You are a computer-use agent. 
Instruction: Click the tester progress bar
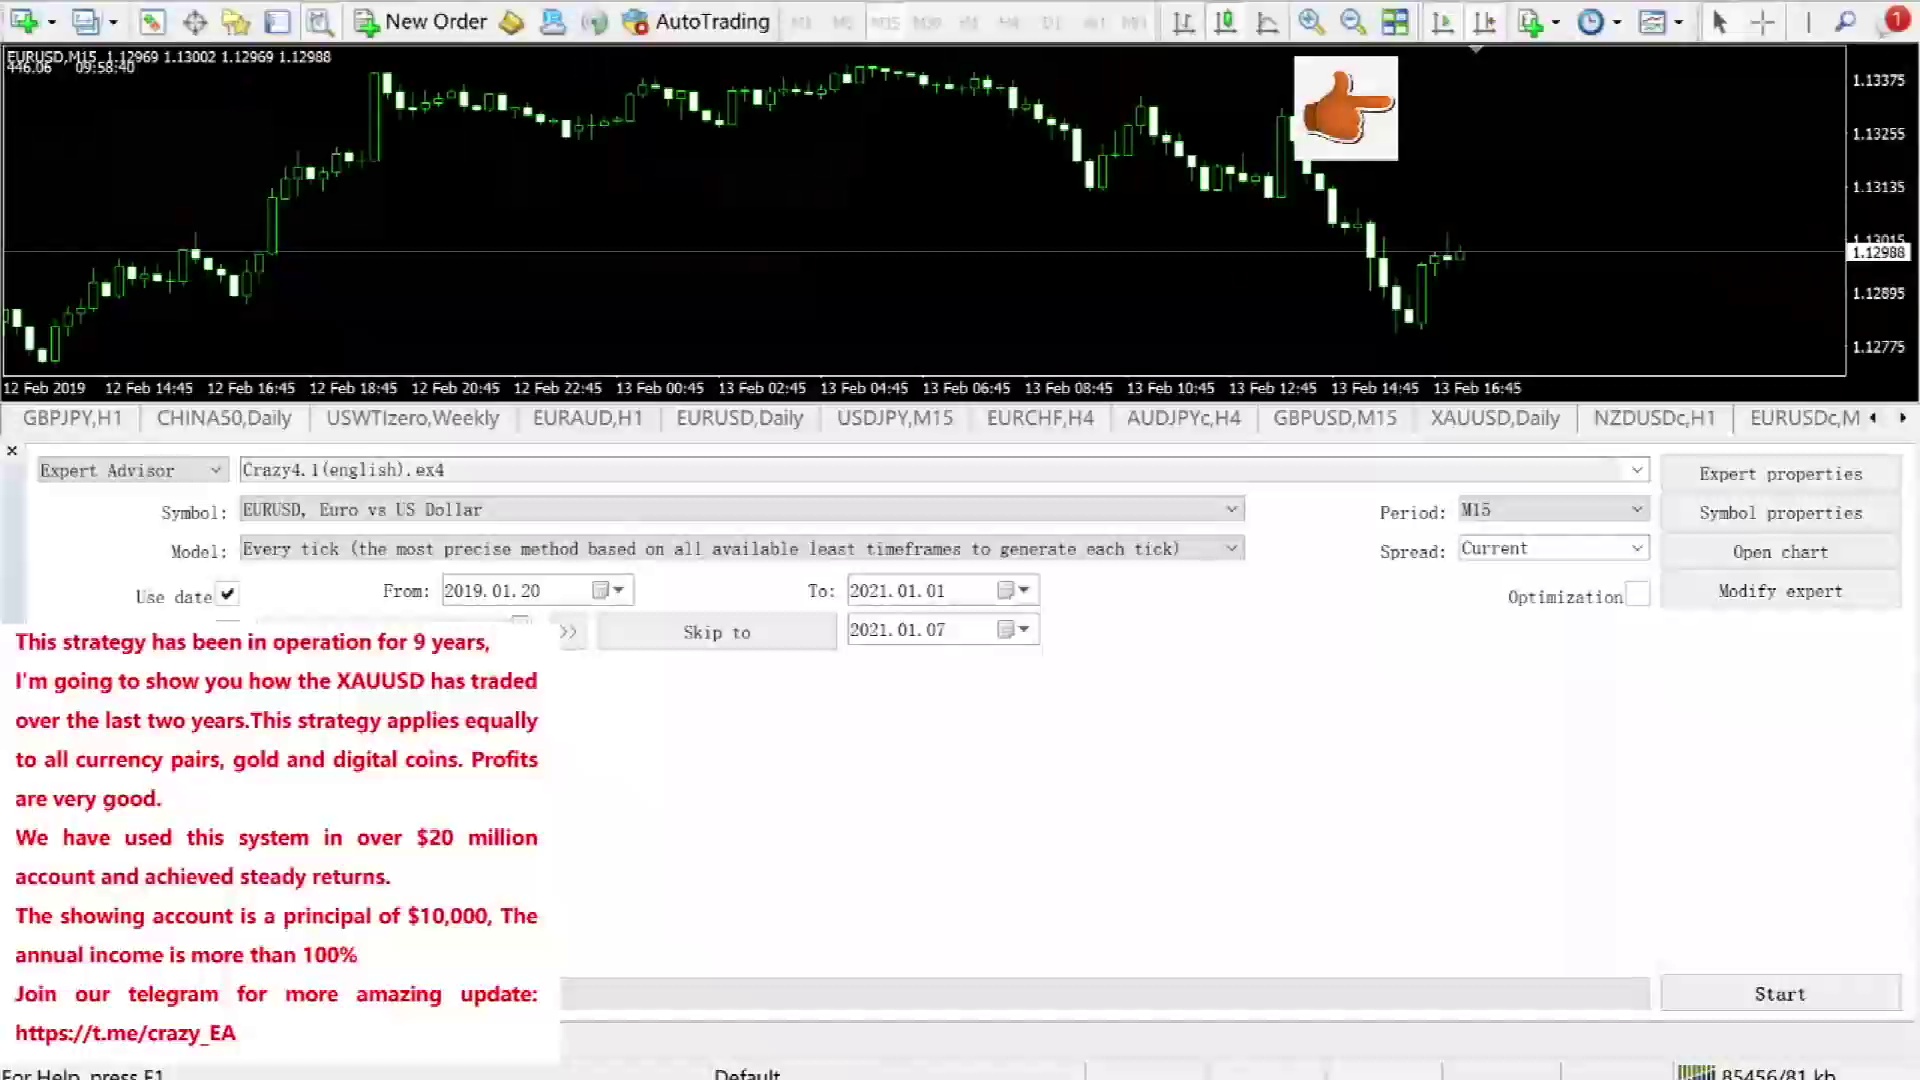click(1104, 994)
